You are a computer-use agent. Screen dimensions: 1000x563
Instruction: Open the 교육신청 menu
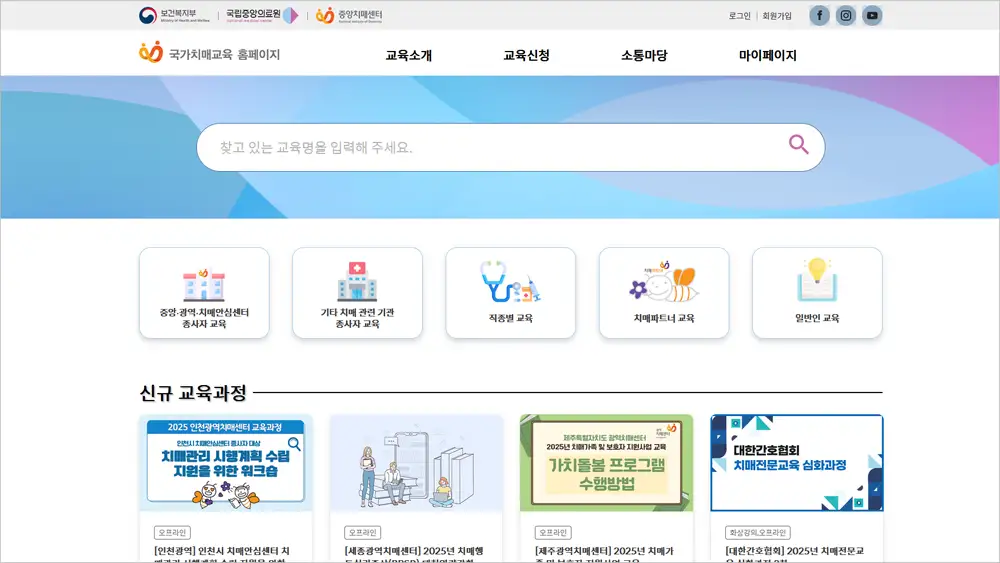click(x=526, y=56)
